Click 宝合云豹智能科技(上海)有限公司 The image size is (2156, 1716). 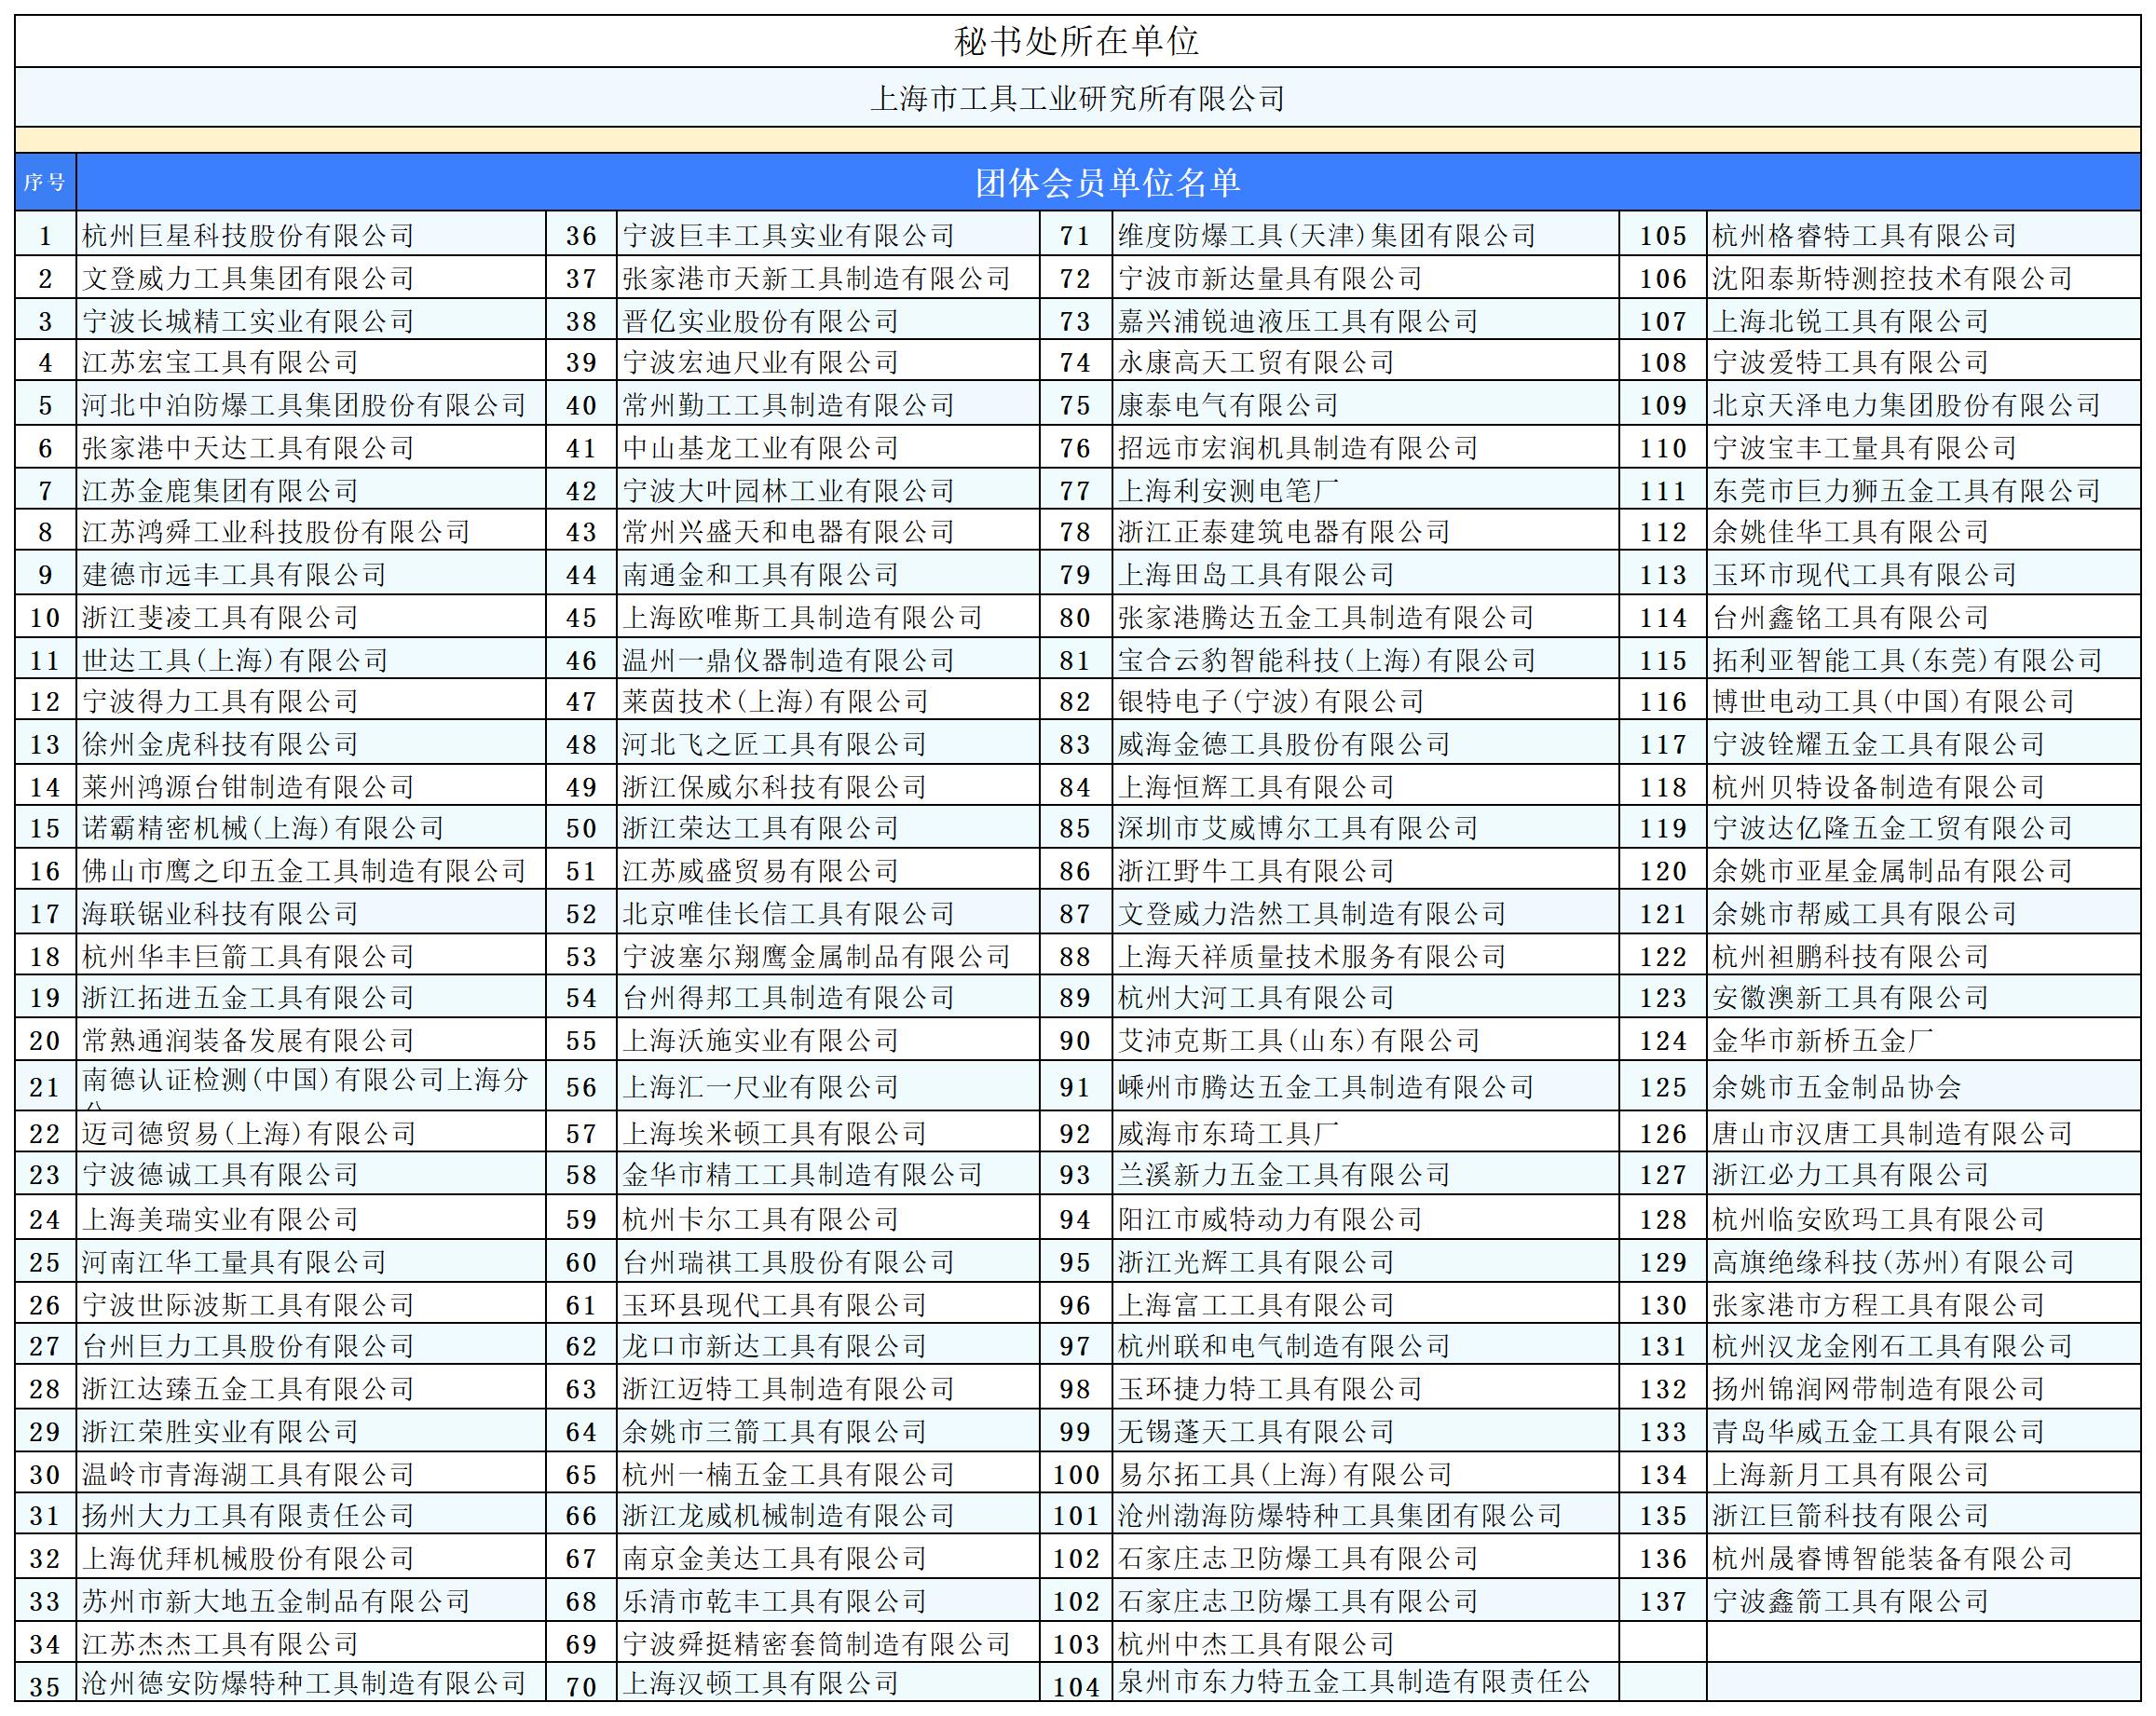1327,660
